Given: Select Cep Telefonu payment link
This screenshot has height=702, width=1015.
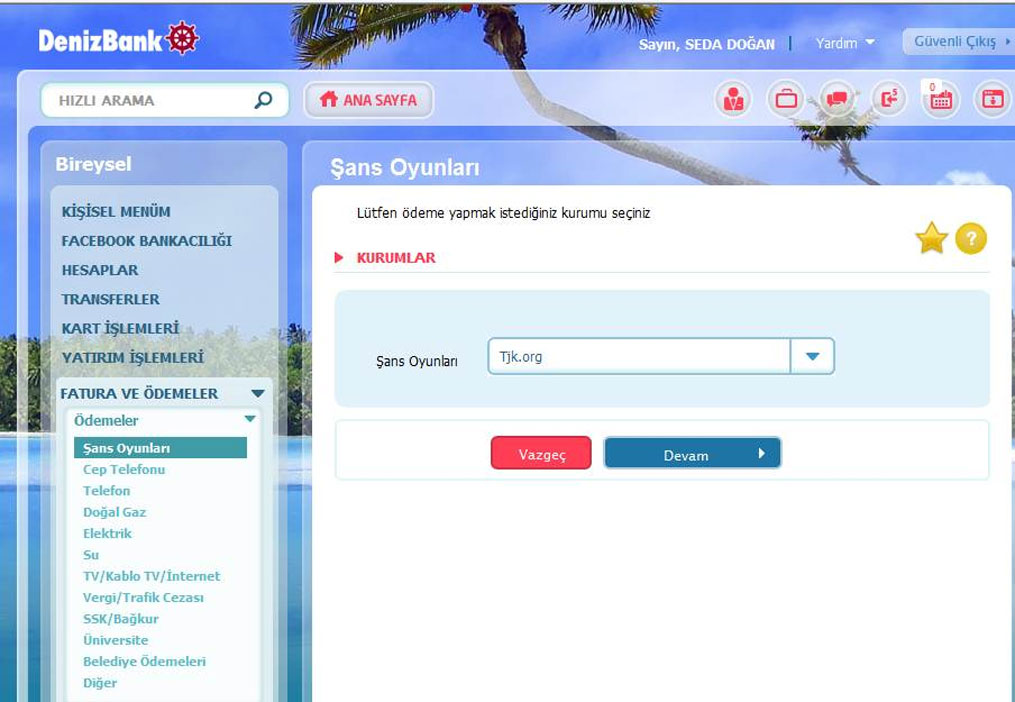Looking at the screenshot, I should tap(124, 470).
